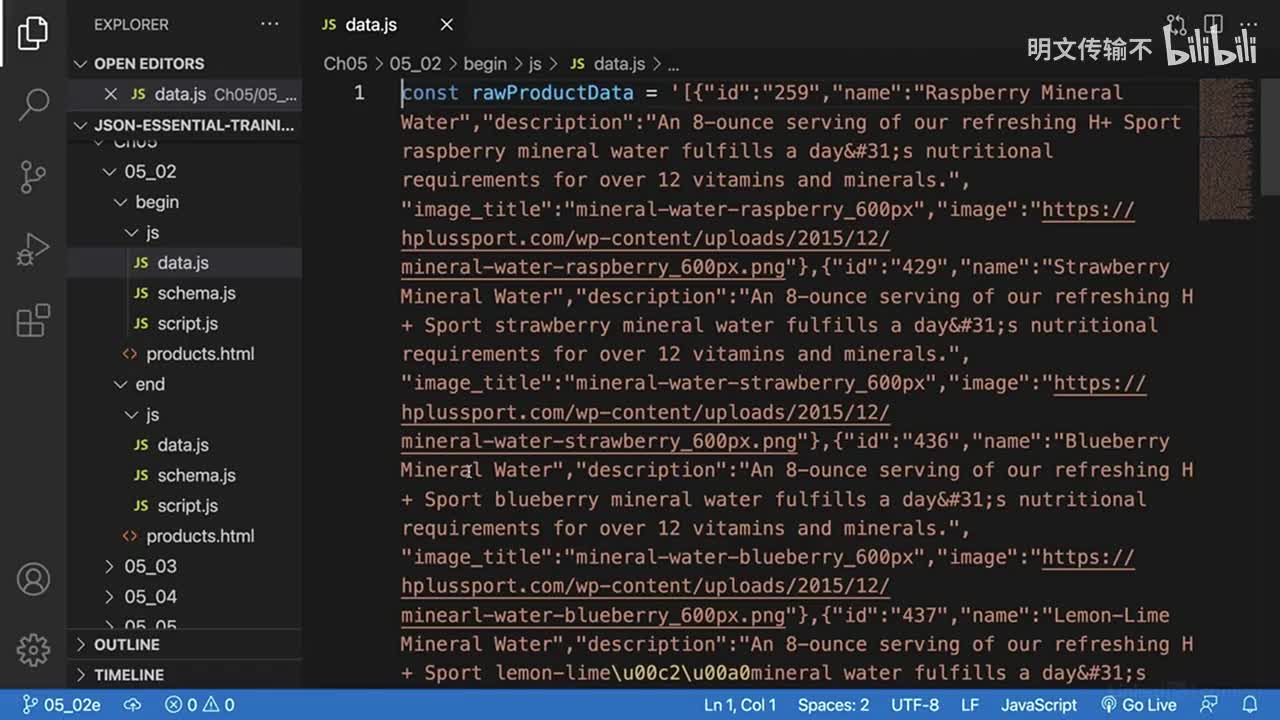
Task: Click the minimap at editor right
Action: 1225,150
